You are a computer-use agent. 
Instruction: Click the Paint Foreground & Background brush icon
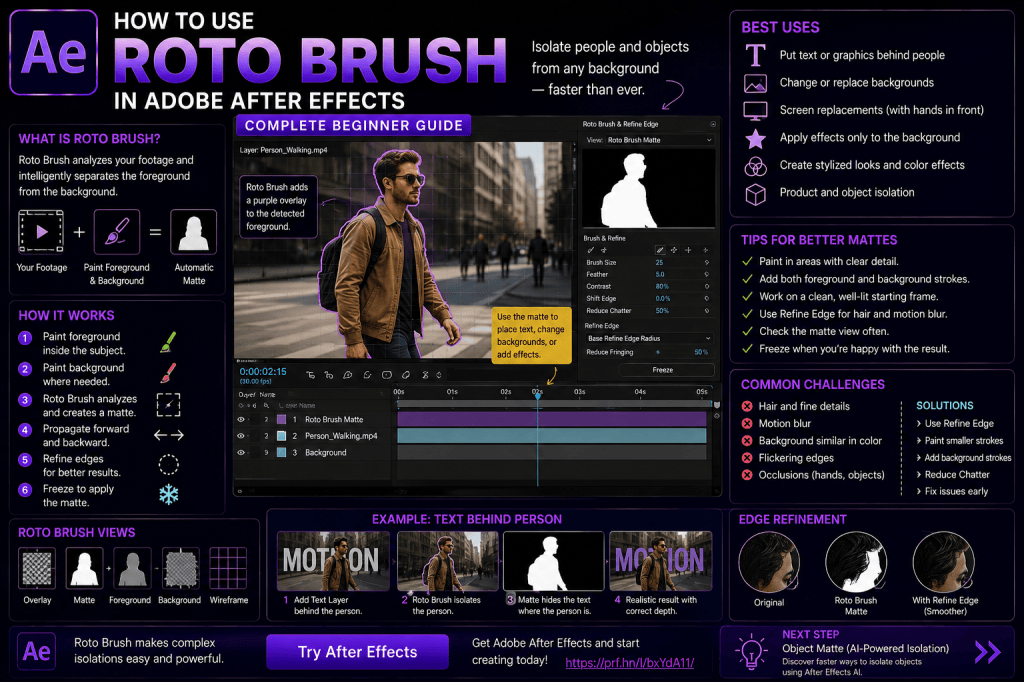coord(117,232)
